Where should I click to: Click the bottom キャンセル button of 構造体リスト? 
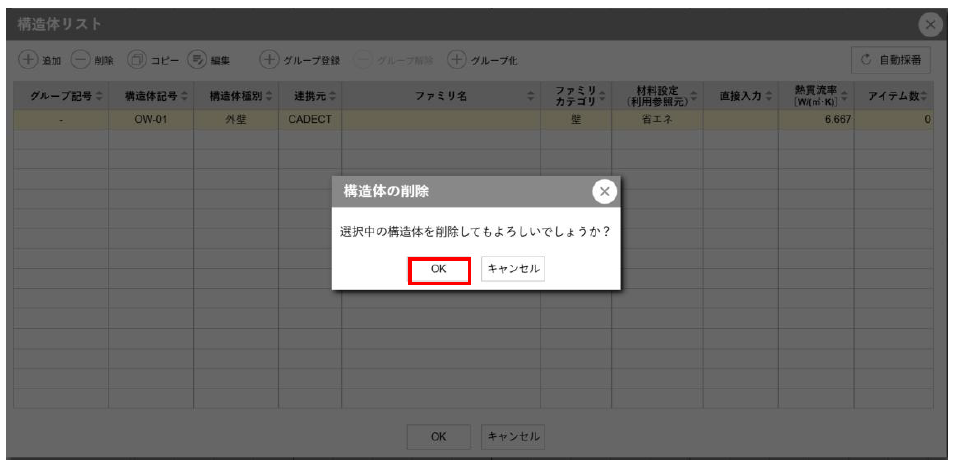[x=513, y=437]
